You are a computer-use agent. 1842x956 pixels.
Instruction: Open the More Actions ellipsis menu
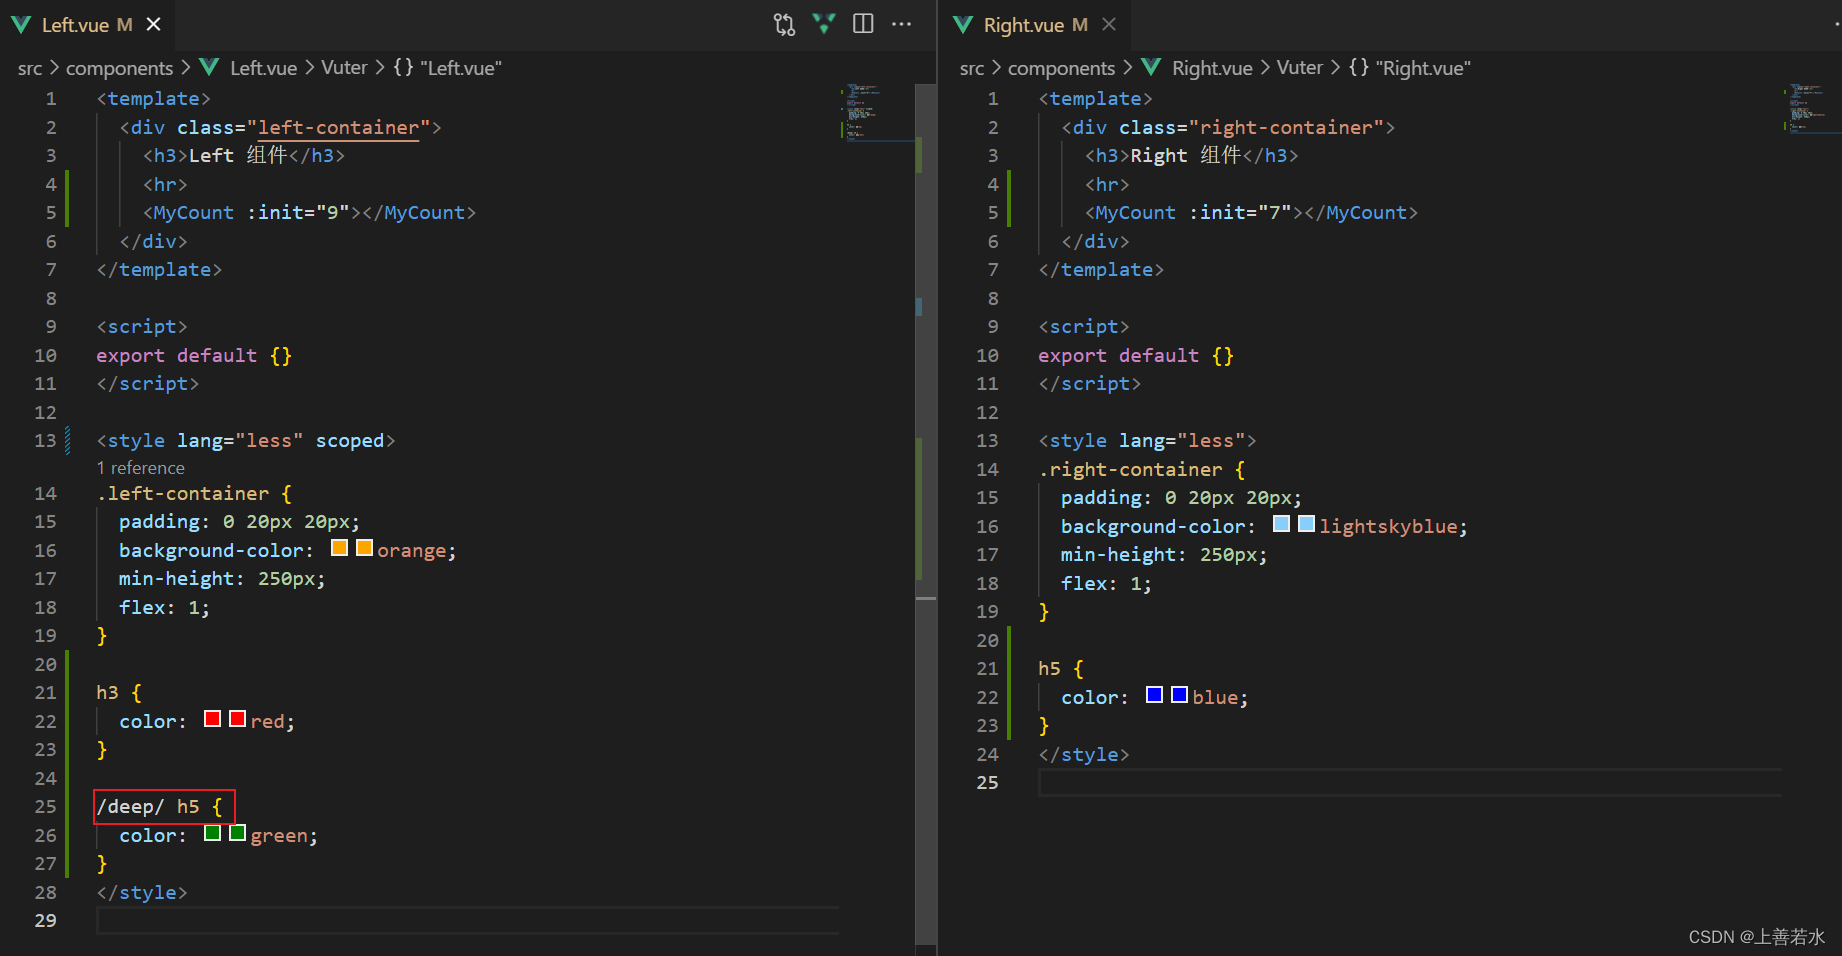(x=901, y=24)
